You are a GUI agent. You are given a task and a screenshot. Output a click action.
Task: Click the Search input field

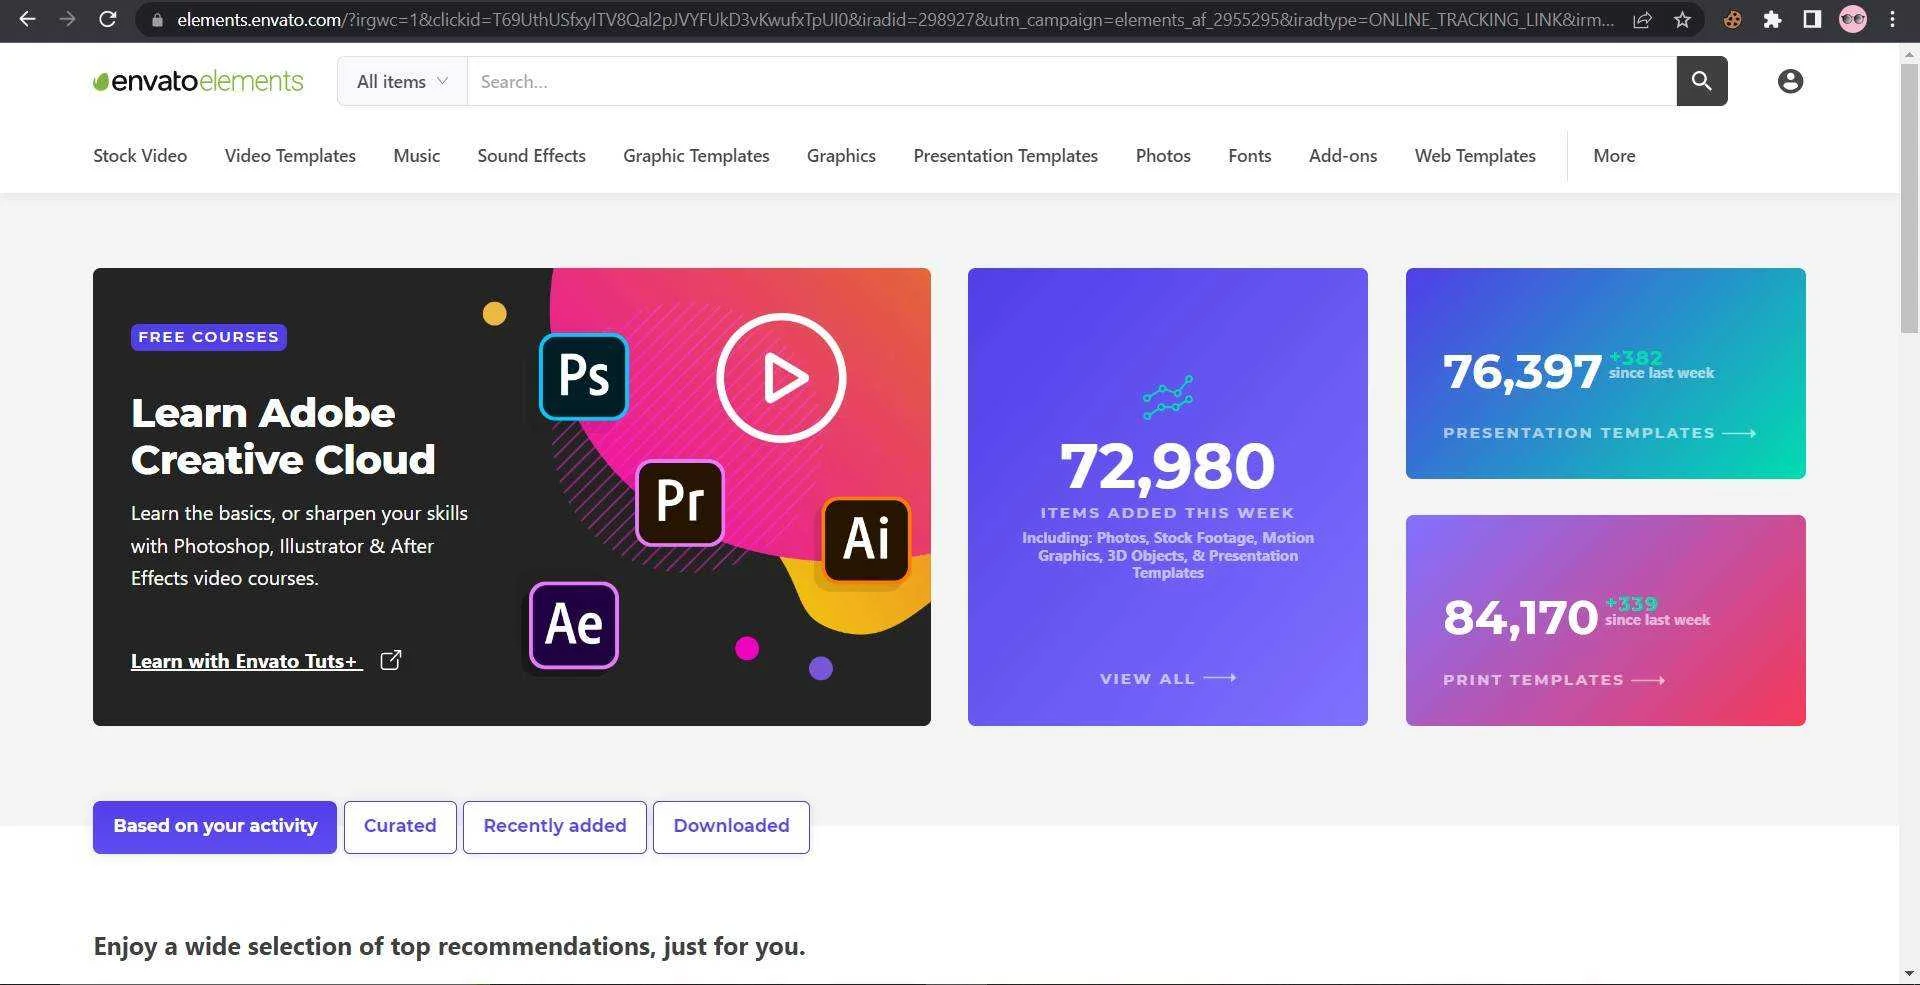coord(1071,81)
